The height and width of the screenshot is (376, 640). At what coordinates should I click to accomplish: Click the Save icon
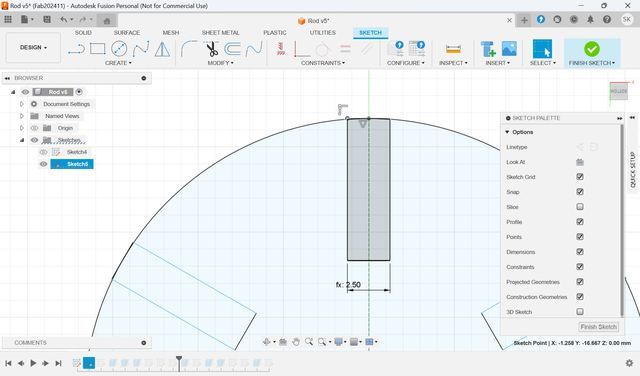coord(47,19)
